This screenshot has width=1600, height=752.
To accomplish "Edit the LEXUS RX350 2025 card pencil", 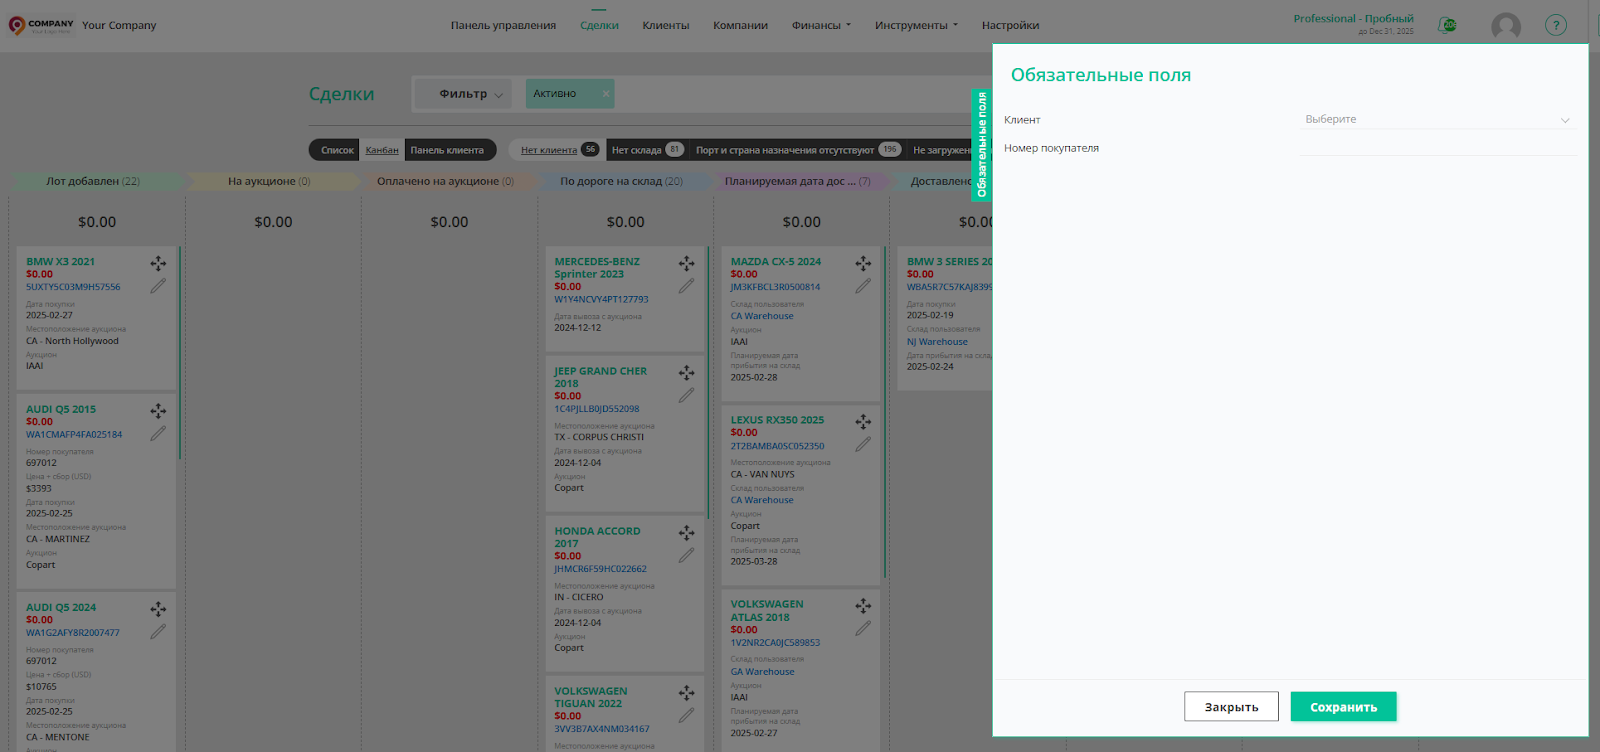I will tap(863, 444).
